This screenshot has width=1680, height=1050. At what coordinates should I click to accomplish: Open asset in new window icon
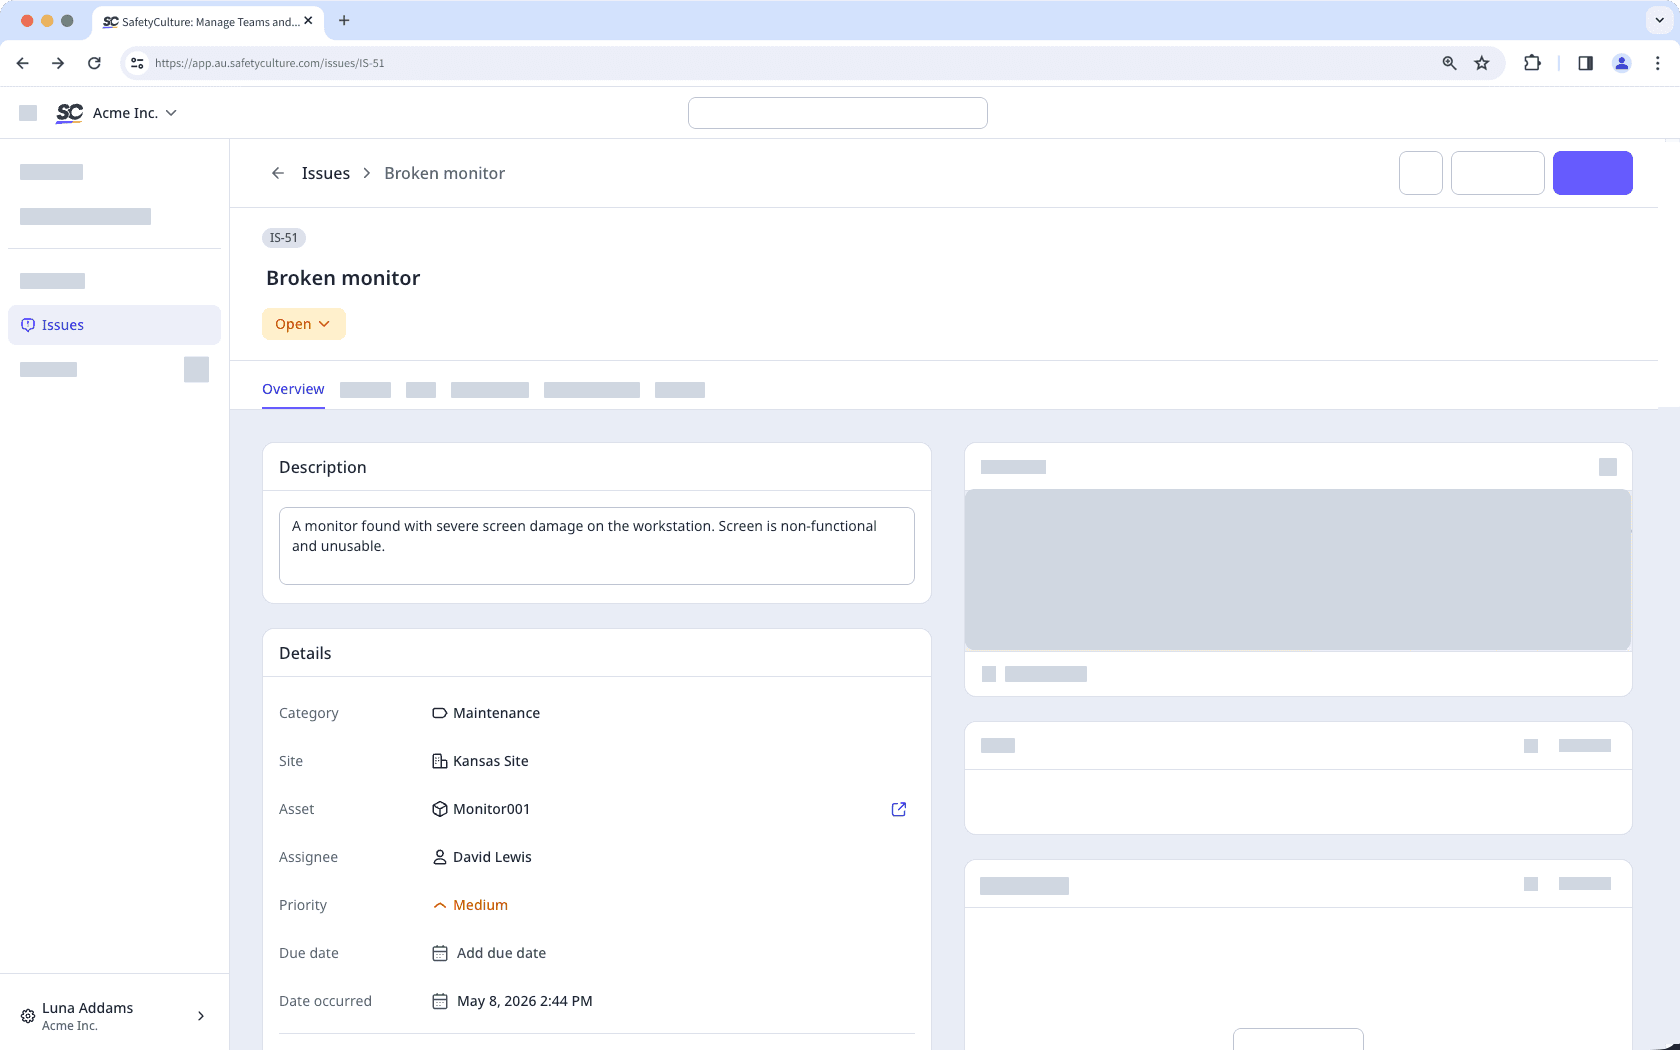899,809
